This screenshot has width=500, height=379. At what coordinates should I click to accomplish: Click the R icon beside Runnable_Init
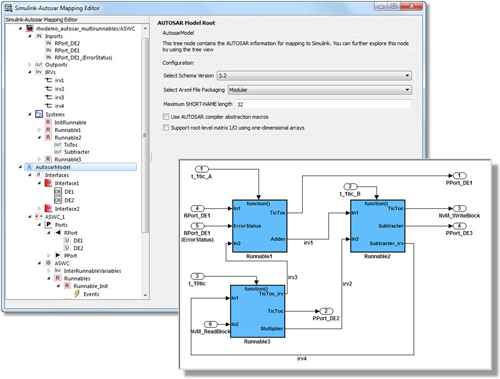(x=67, y=286)
